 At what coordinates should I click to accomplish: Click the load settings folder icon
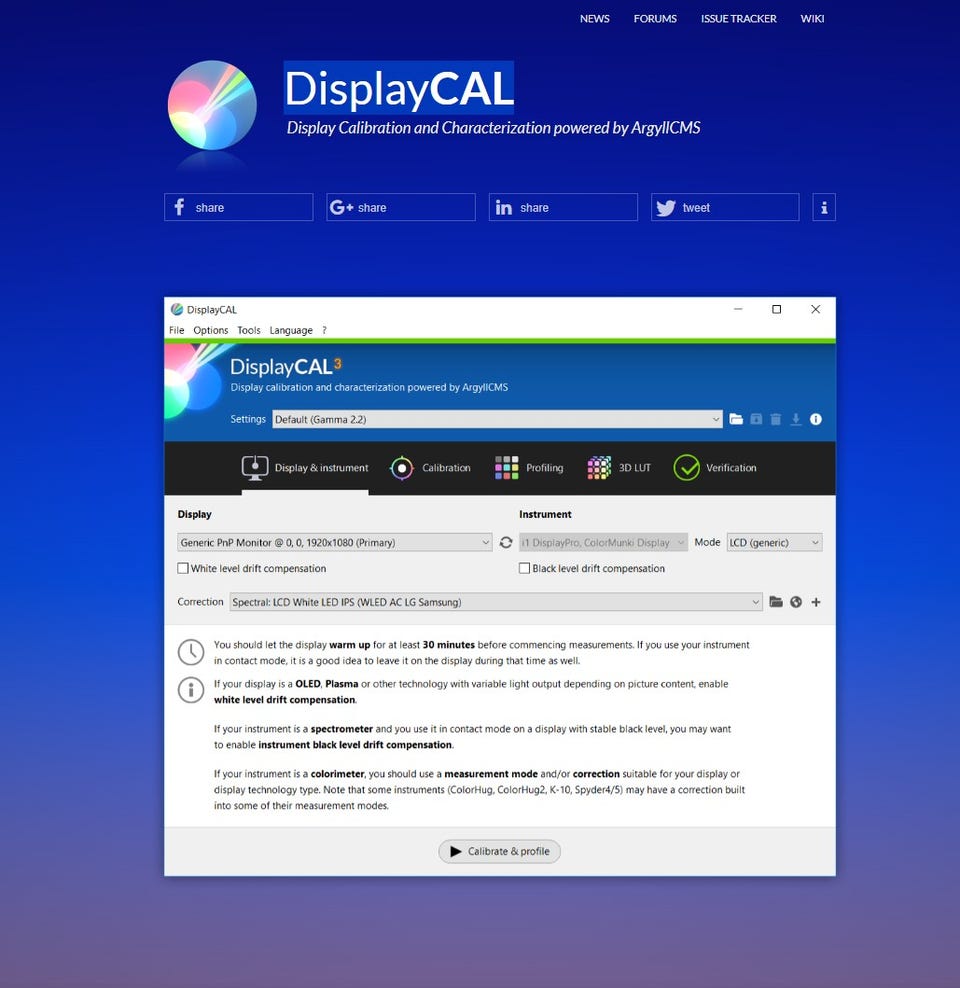[736, 420]
